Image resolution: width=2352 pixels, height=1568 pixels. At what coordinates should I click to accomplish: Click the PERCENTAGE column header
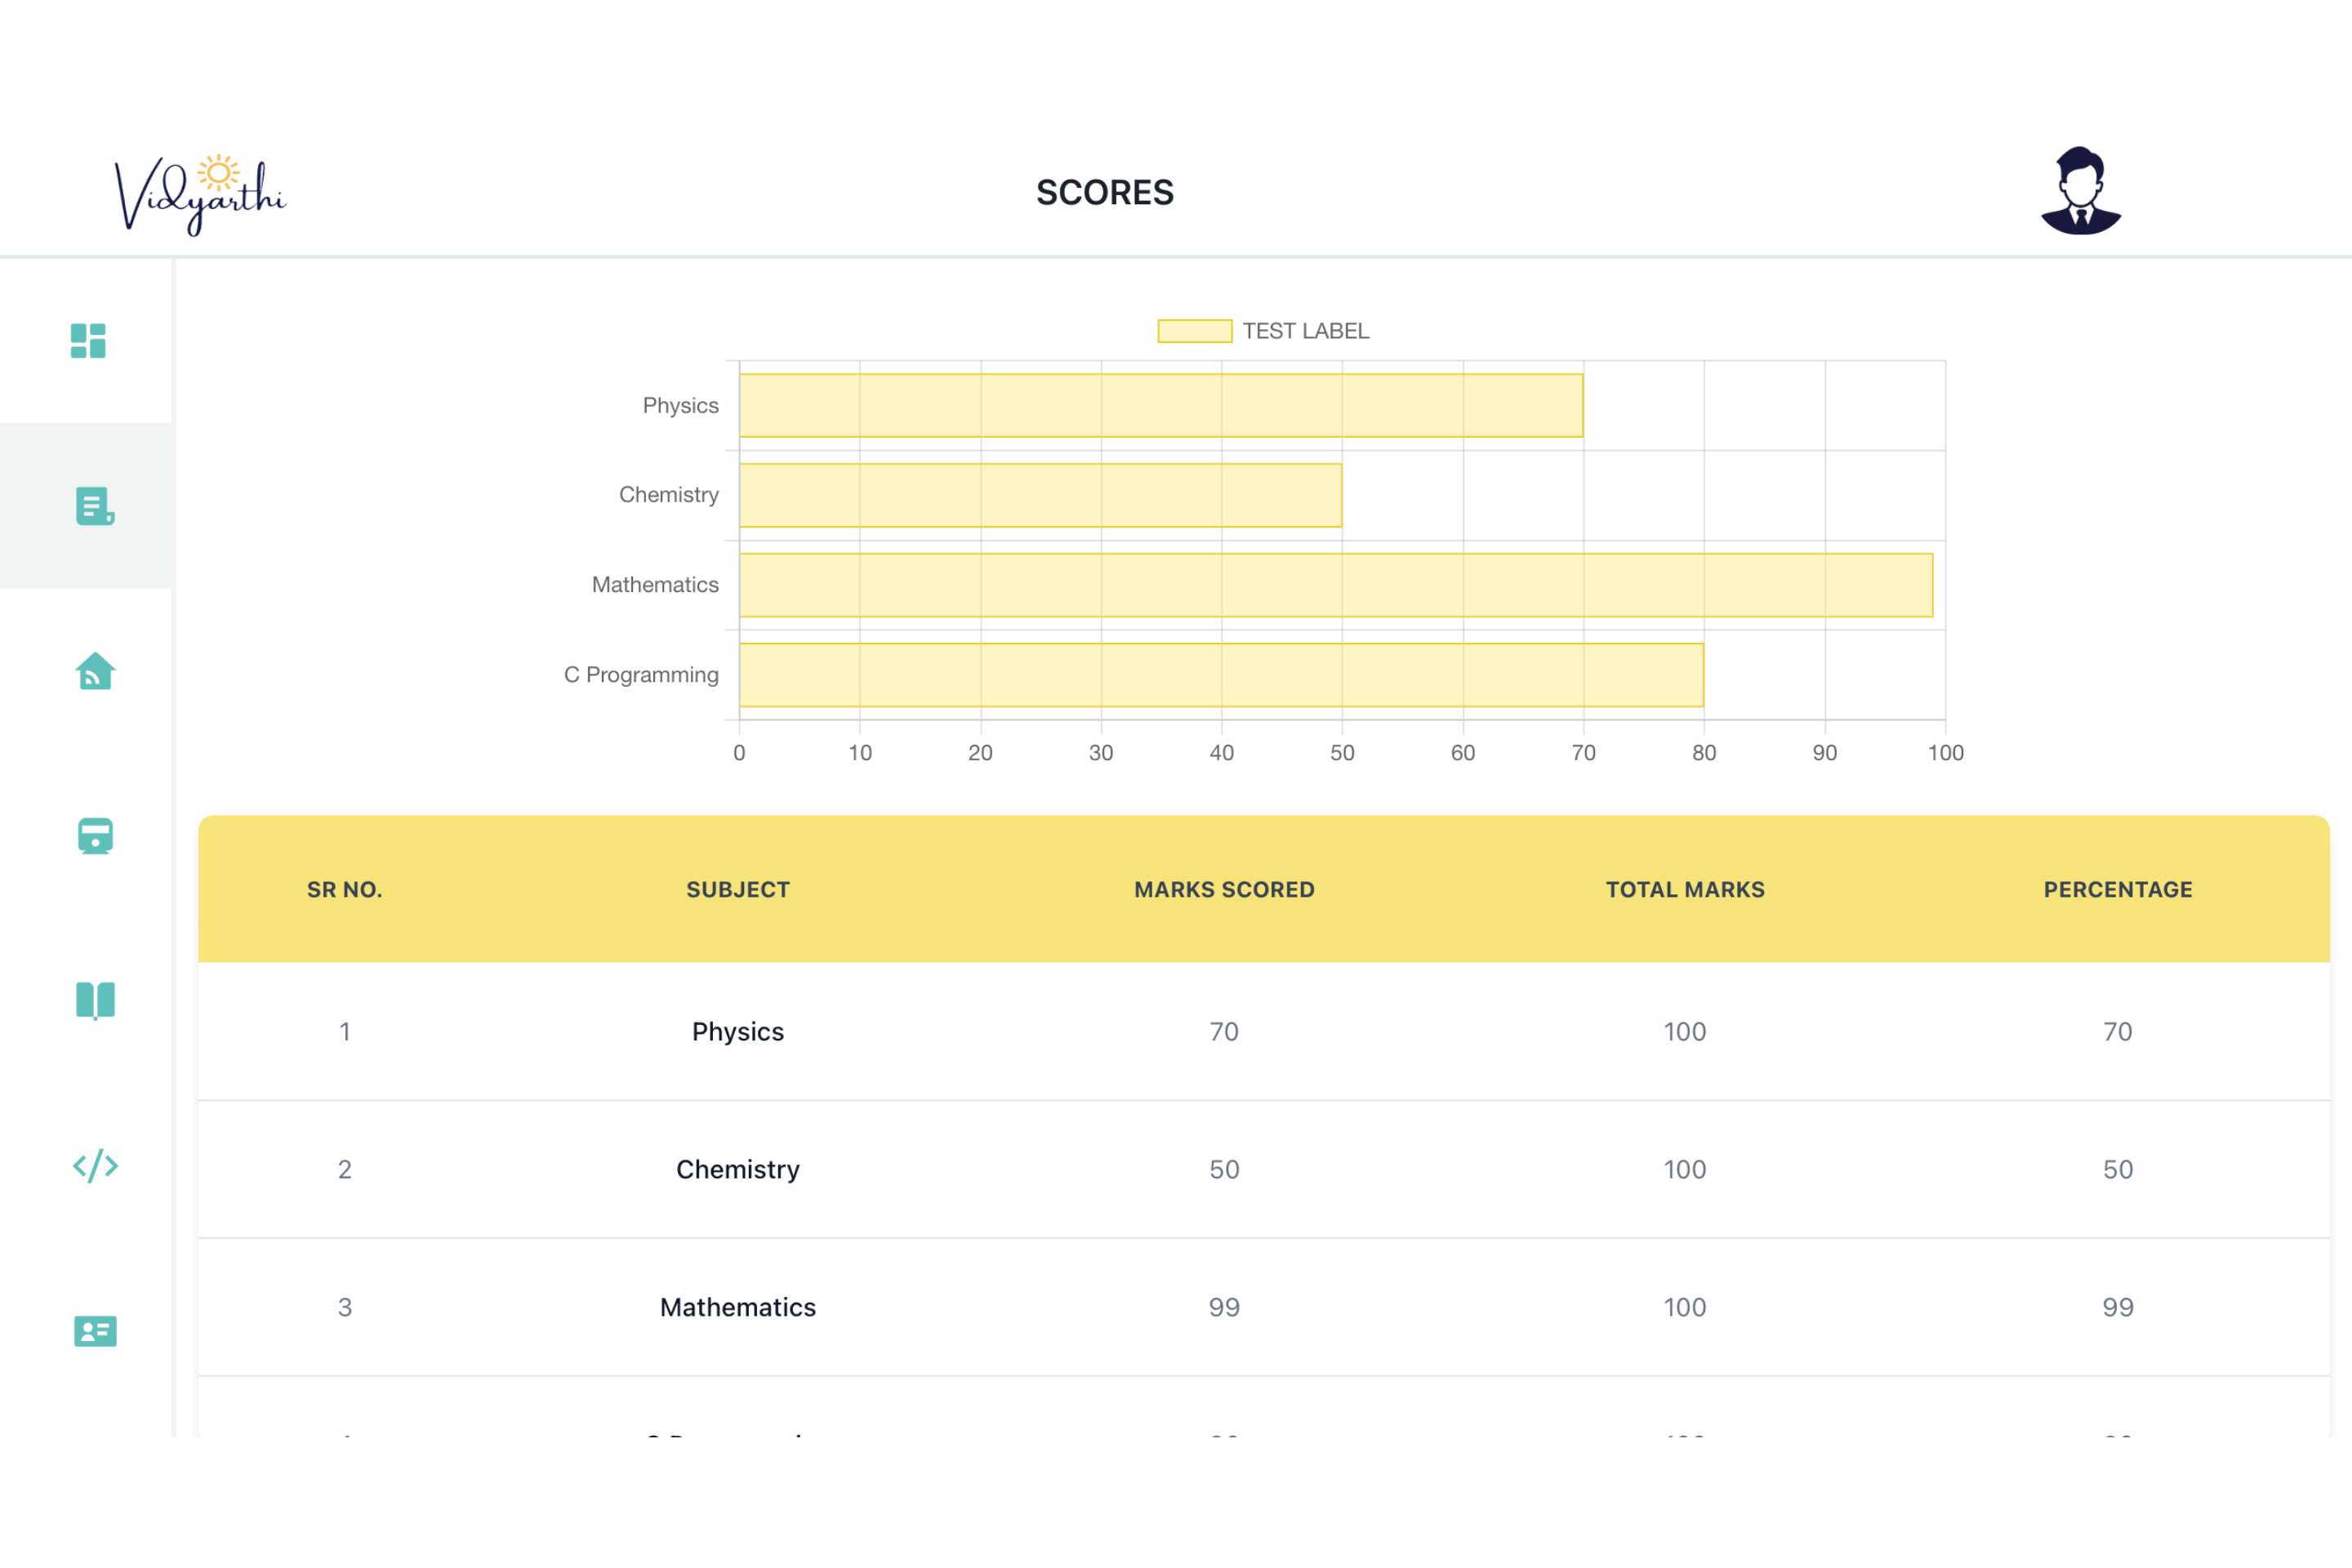(x=2117, y=889)
